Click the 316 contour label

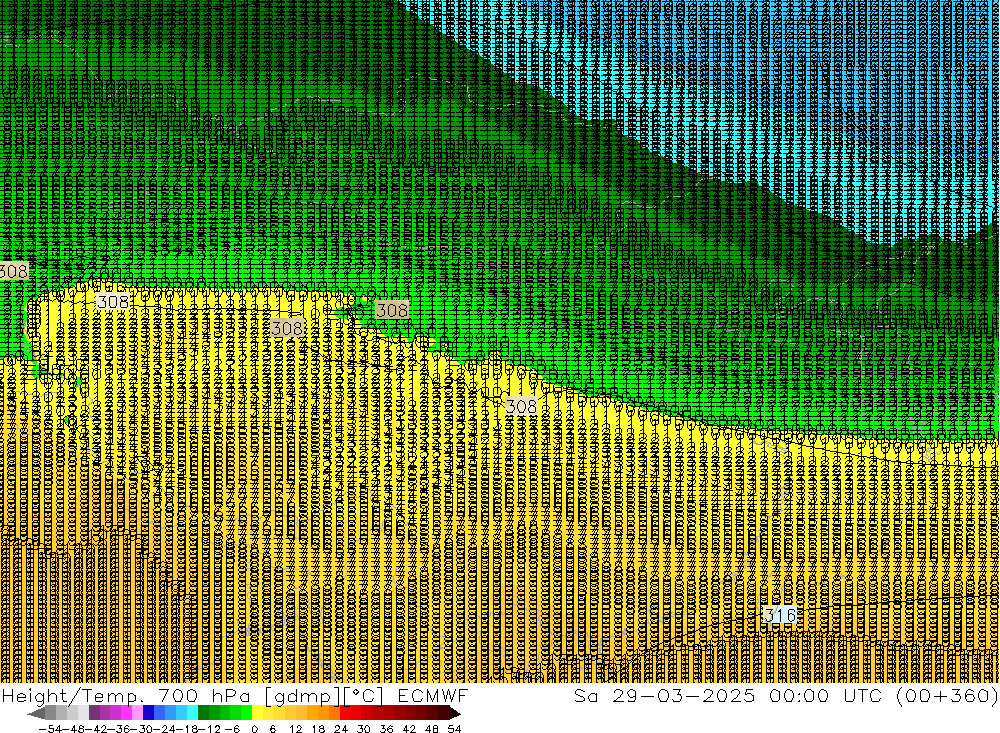click(x=779, y=614)
